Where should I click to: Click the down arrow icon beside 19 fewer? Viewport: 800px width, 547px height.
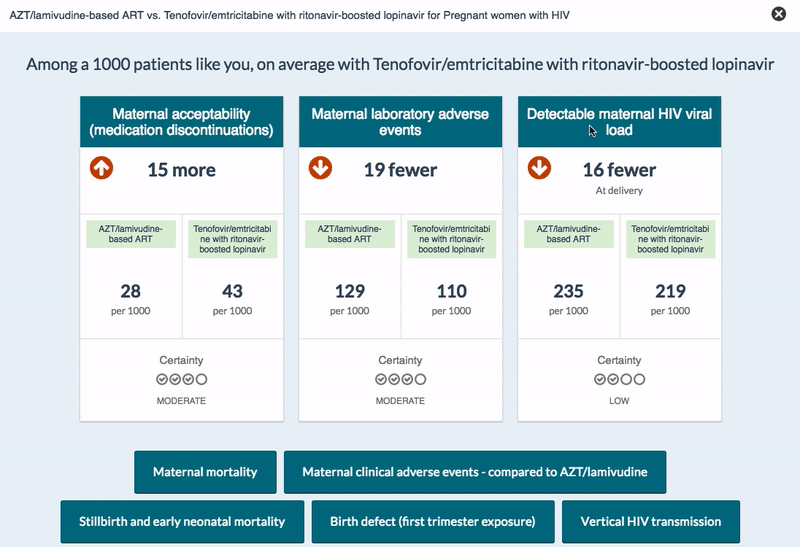(x=320, y=168)
